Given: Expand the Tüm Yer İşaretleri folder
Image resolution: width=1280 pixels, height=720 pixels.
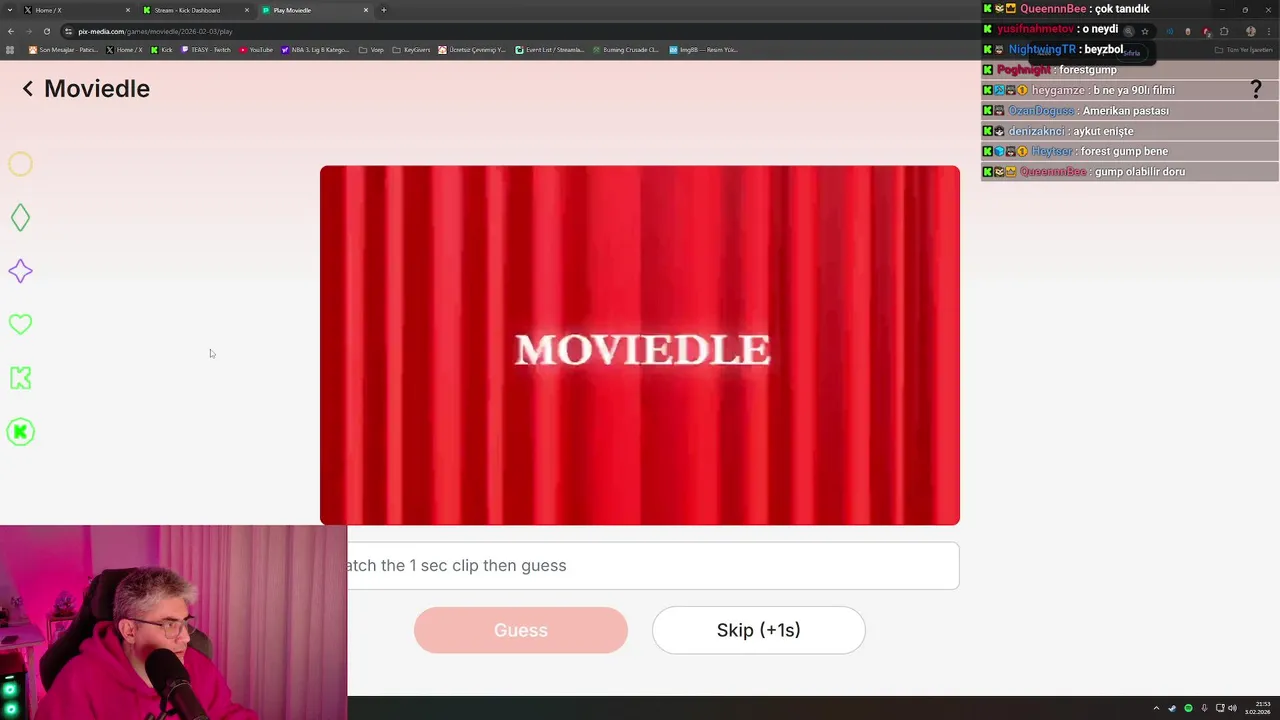Looking at the screenshot, I should point(1243,50).
